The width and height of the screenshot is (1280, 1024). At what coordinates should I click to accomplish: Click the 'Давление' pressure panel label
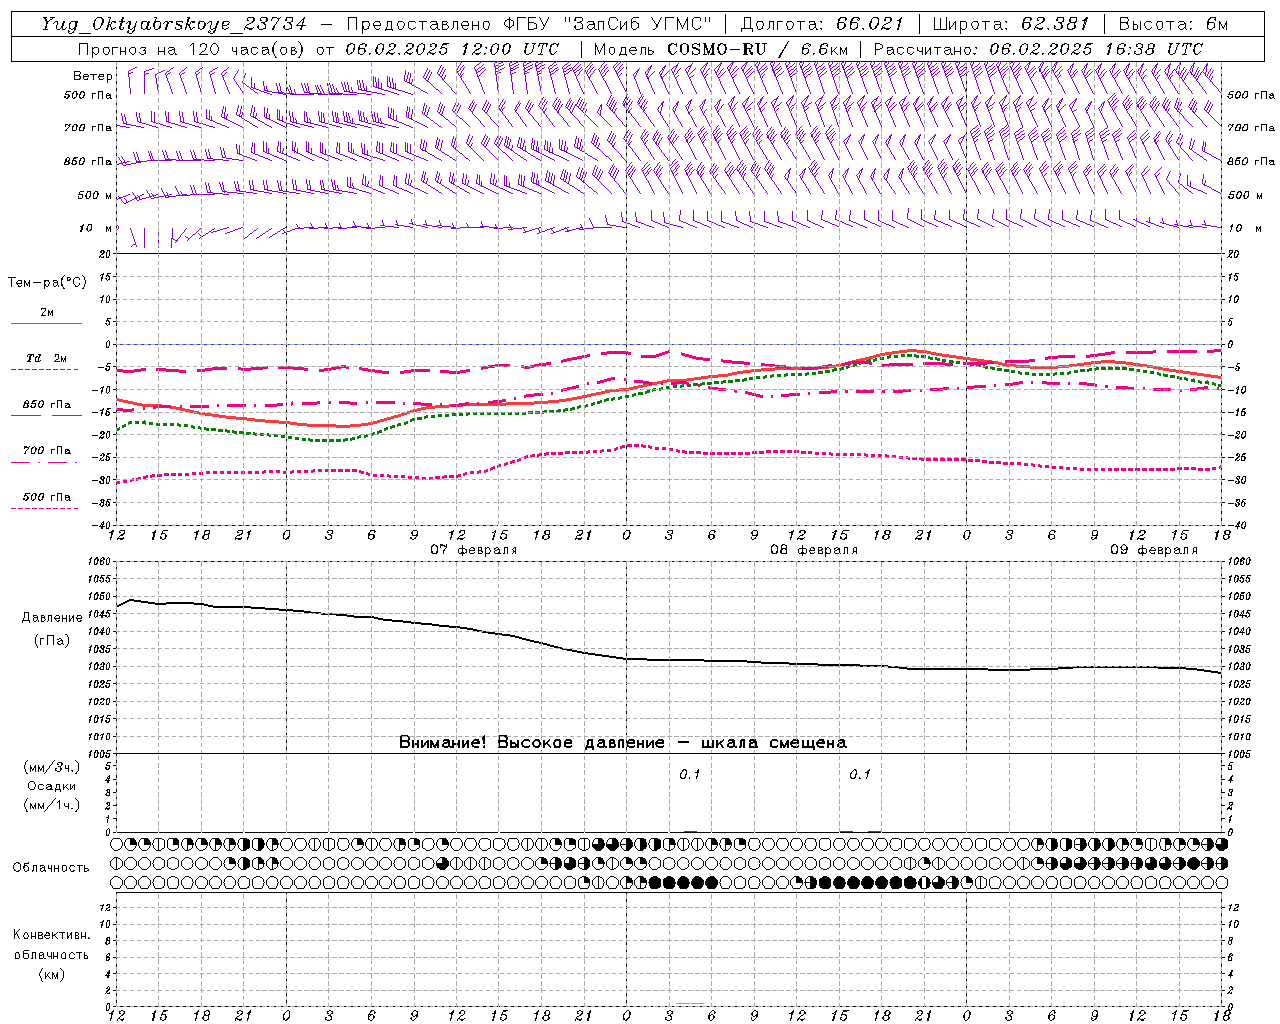tap(52, 618)
